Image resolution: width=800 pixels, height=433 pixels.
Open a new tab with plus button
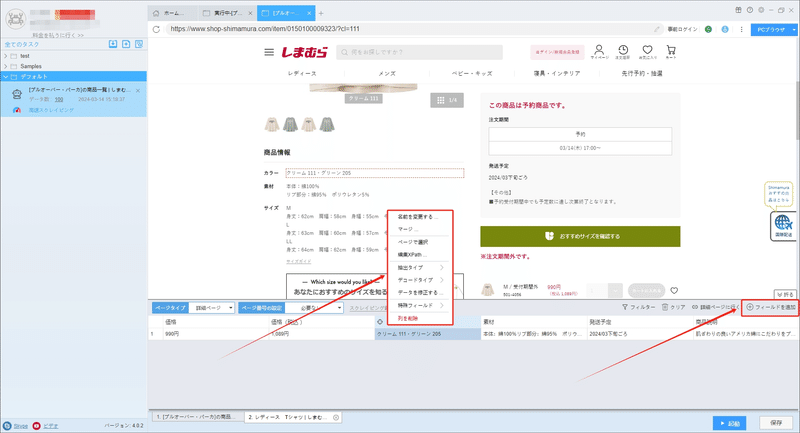tap(321, 13)
